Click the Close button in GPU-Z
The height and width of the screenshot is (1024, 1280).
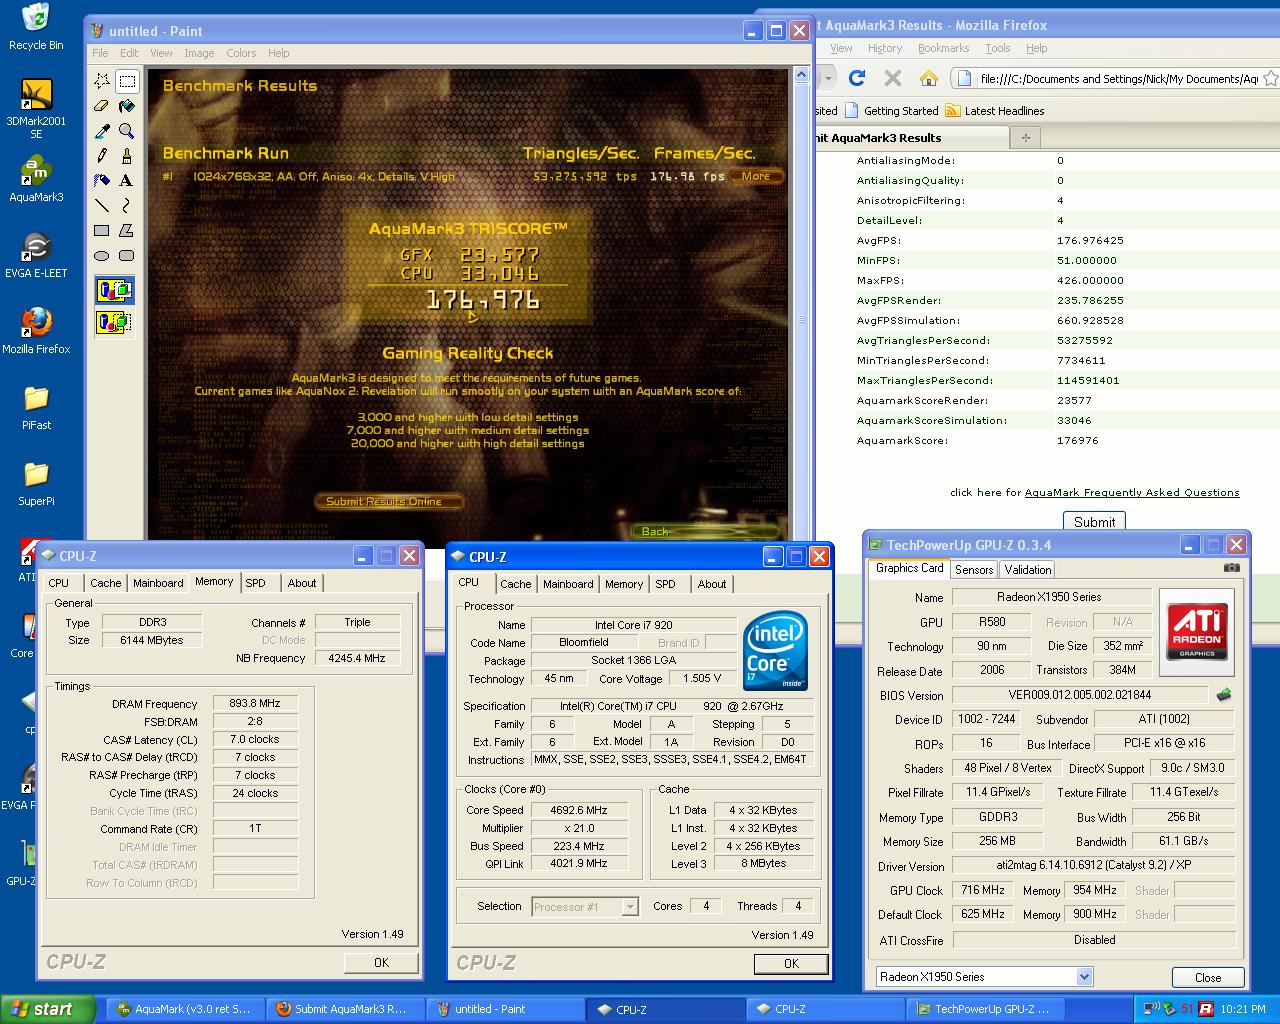coord(1208,977)
